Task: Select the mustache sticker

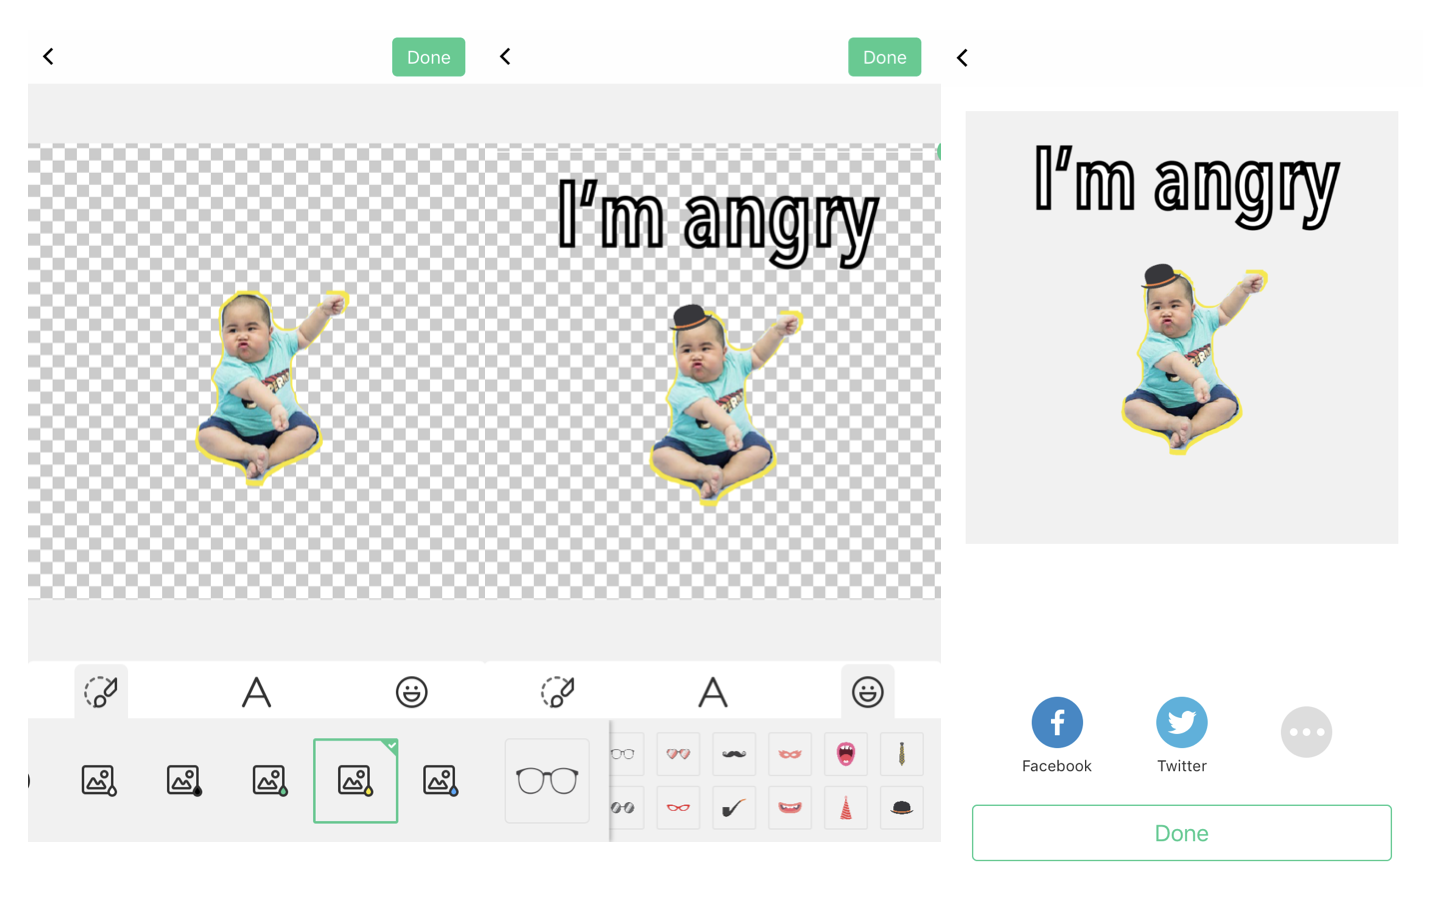Action: click(733, 755)
